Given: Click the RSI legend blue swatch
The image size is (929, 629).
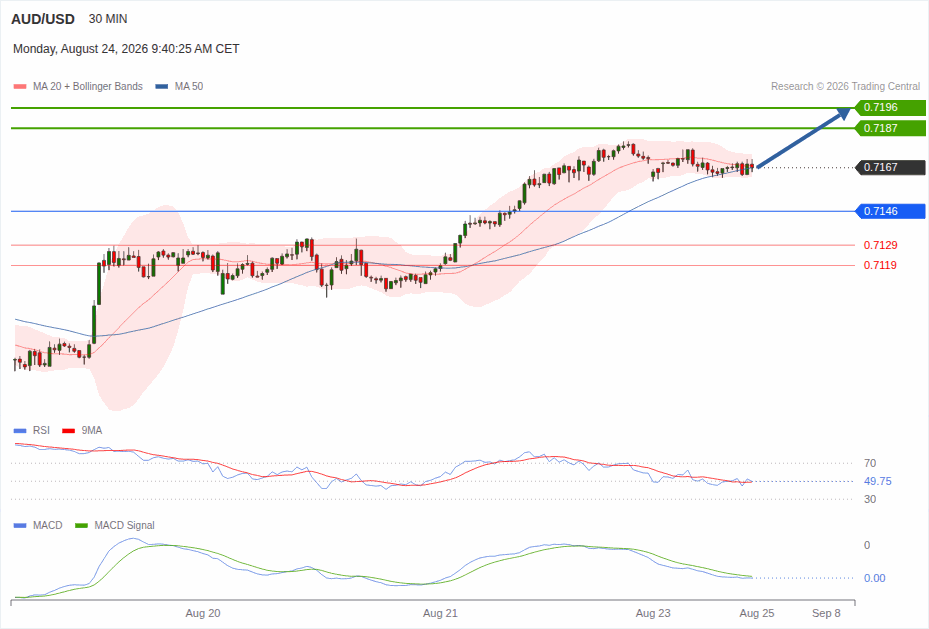Looking at the screenshot, I should pyautogui.click(x=20, y=431).
